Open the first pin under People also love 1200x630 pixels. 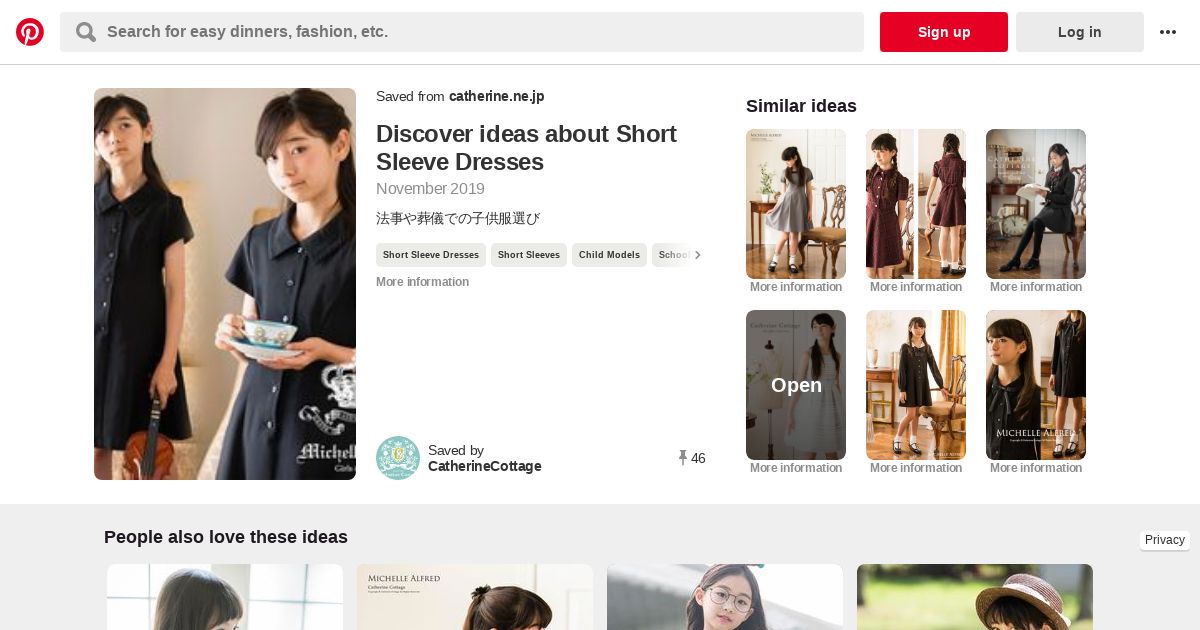(225, 597)
